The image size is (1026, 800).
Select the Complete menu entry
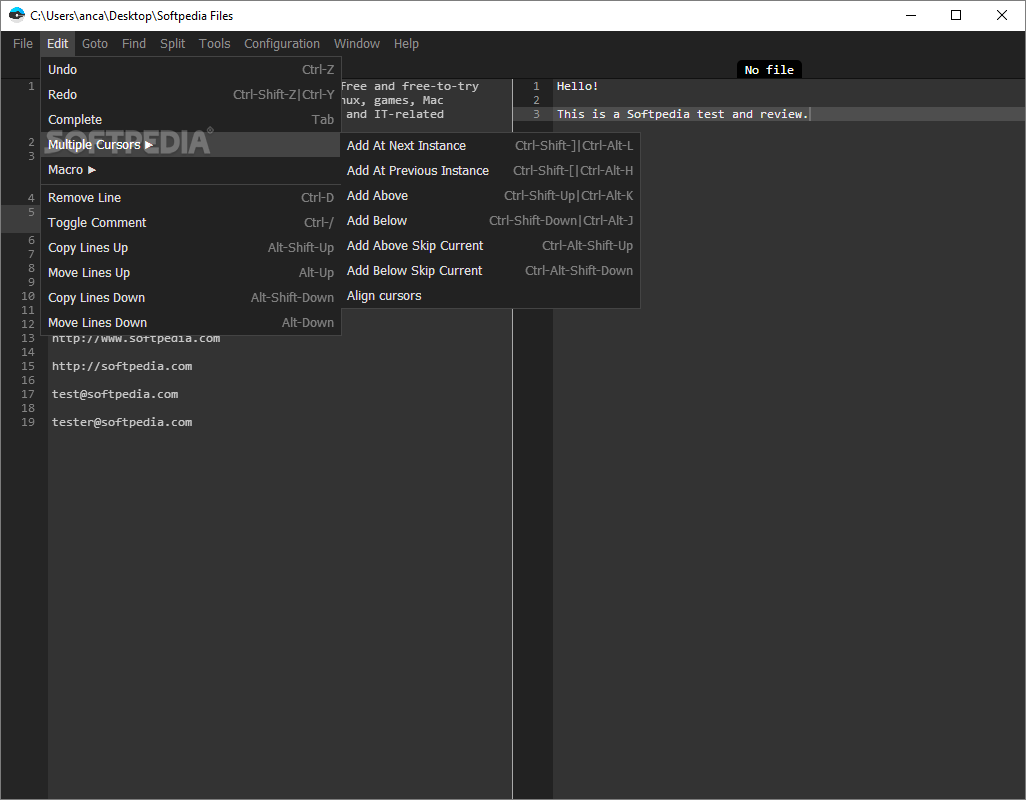click(191, 120)
